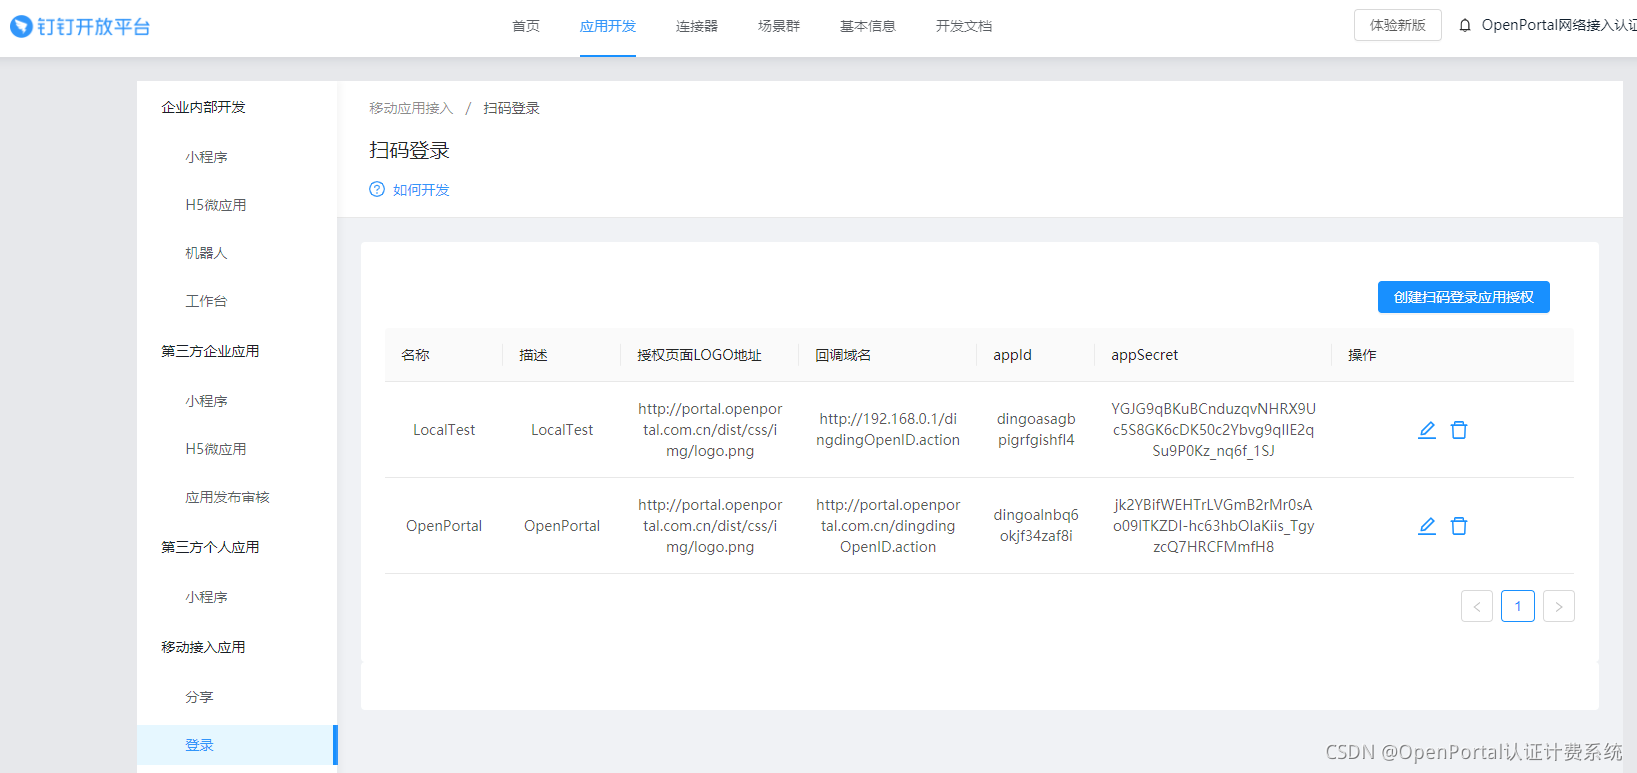Select 分享 in sidebar

[x=199, y=697]
